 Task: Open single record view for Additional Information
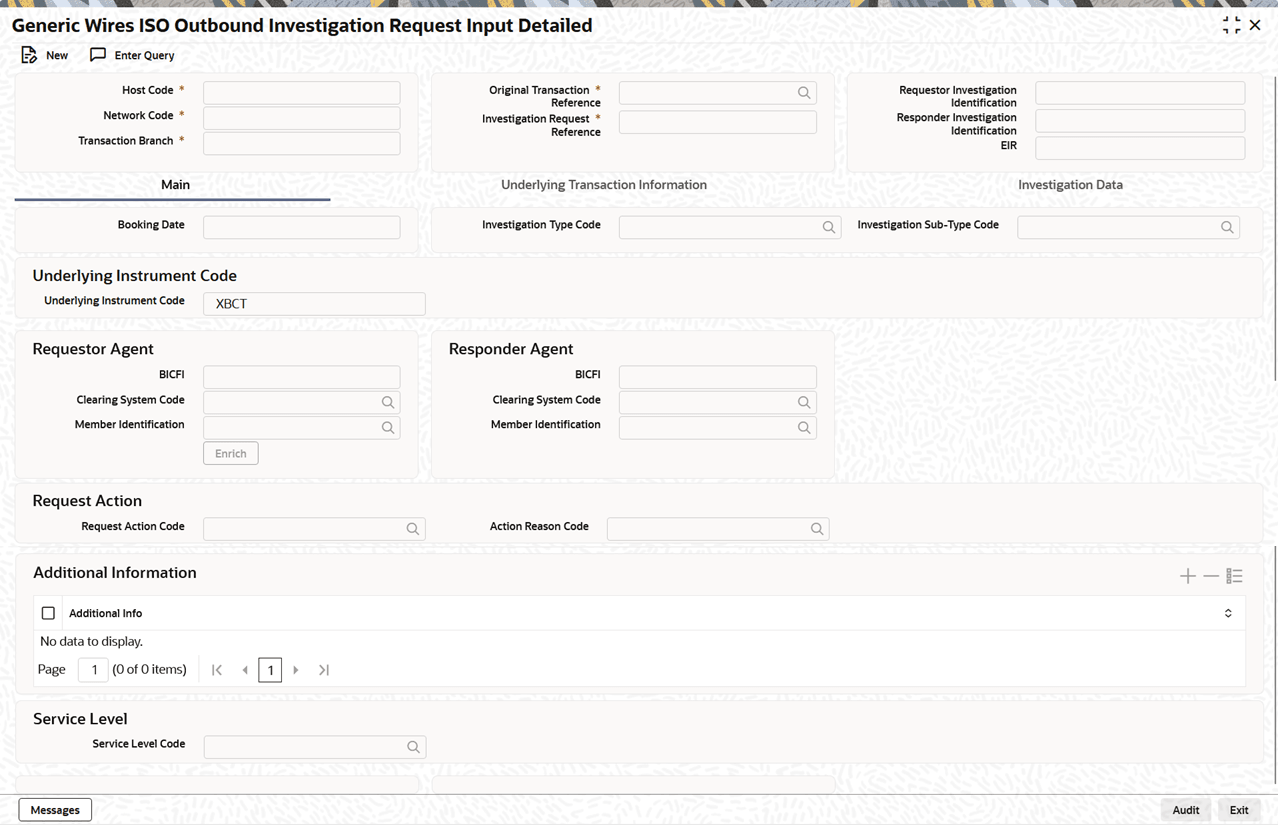click(1235, 576)
